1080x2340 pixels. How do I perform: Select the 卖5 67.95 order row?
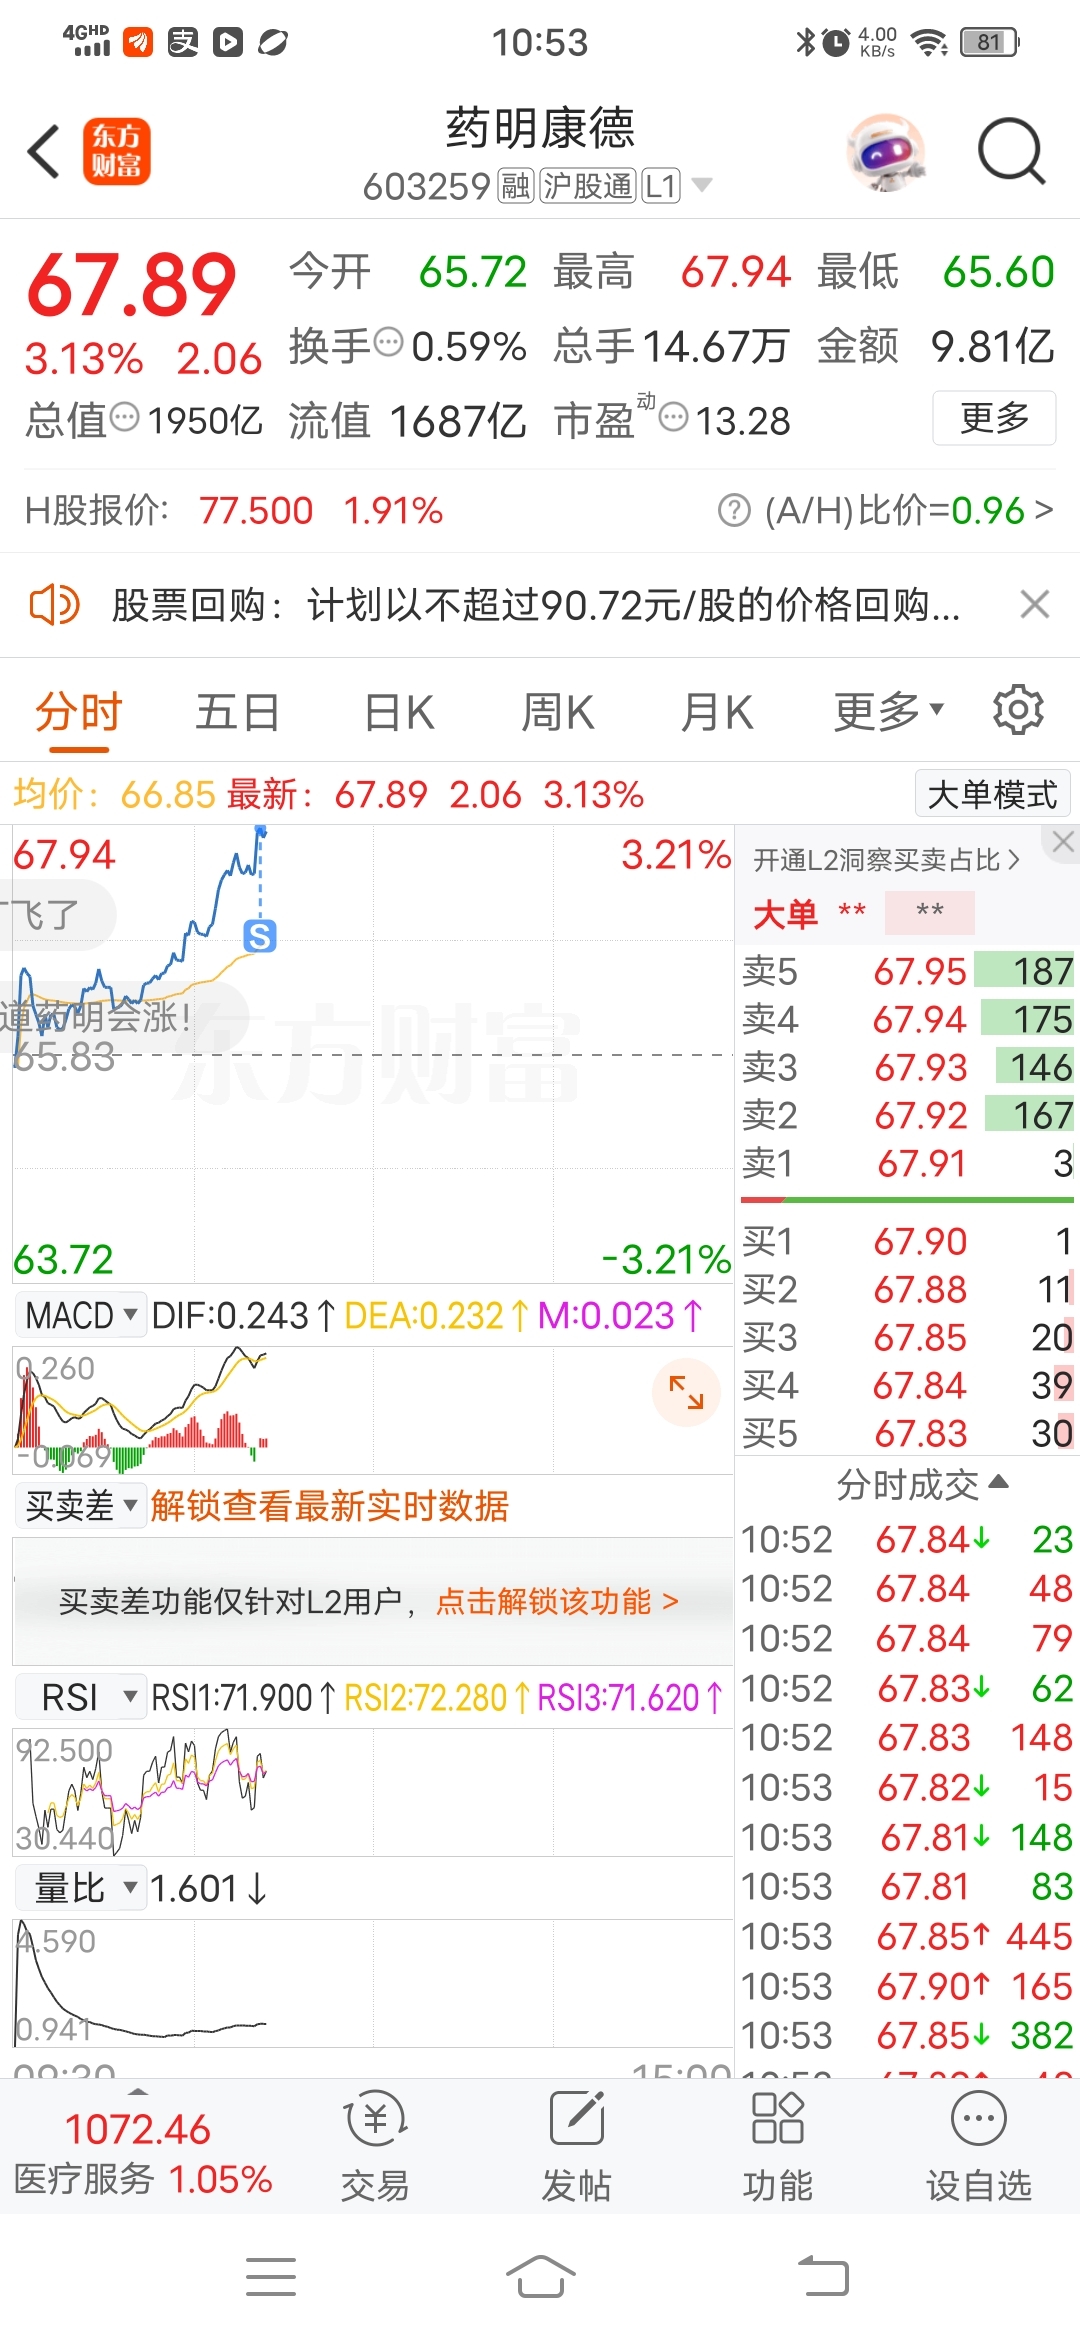click(x=907, y=971)
